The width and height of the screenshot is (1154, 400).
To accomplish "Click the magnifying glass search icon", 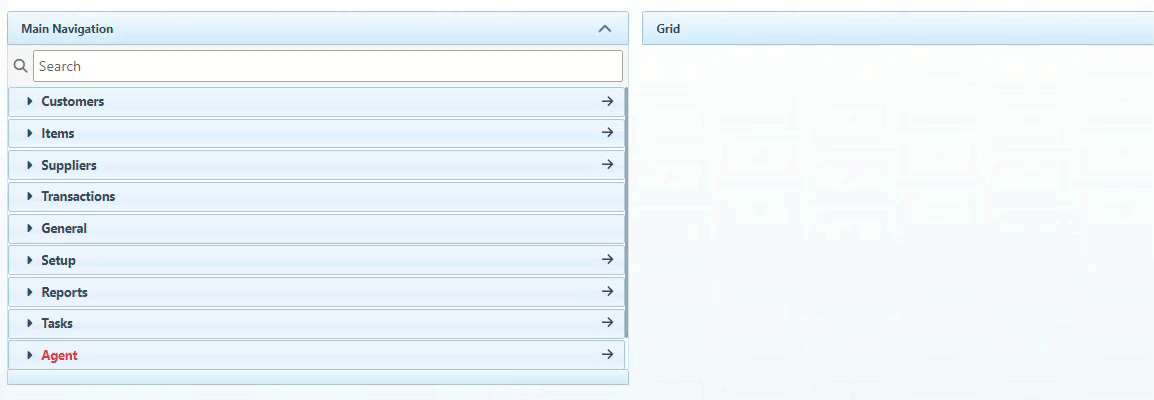I will coord(20,66).
